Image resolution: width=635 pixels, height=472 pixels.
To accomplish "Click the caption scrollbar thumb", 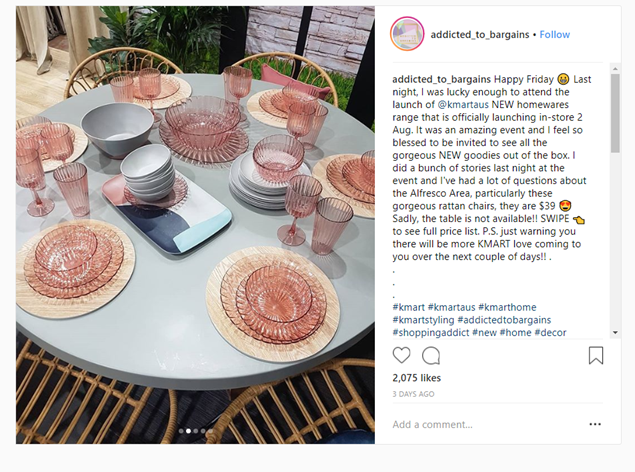I will pos(615,113).
